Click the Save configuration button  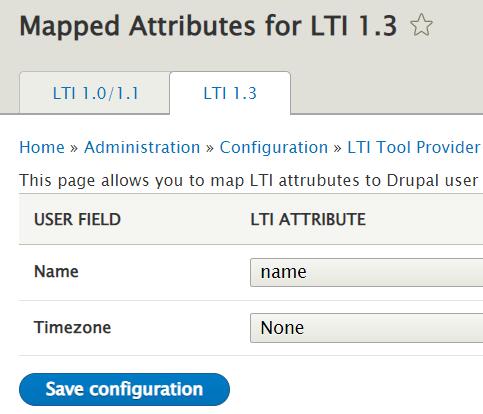(x=124, y=389)
